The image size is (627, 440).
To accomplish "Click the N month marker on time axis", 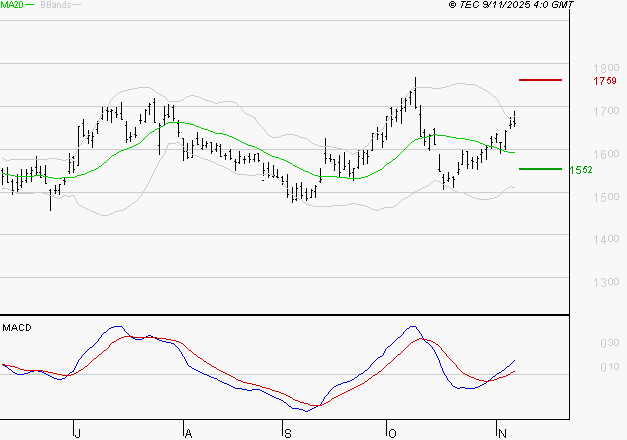I will coord(502,433).
